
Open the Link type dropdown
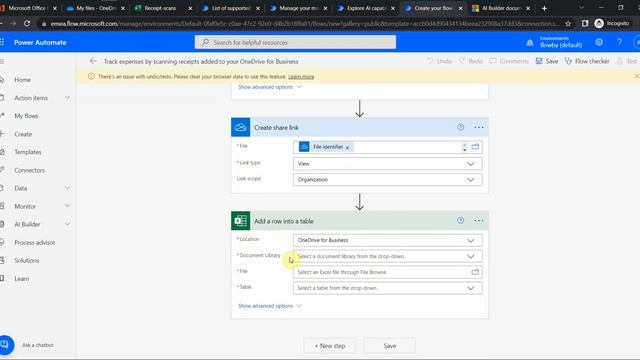click(387, 164)
